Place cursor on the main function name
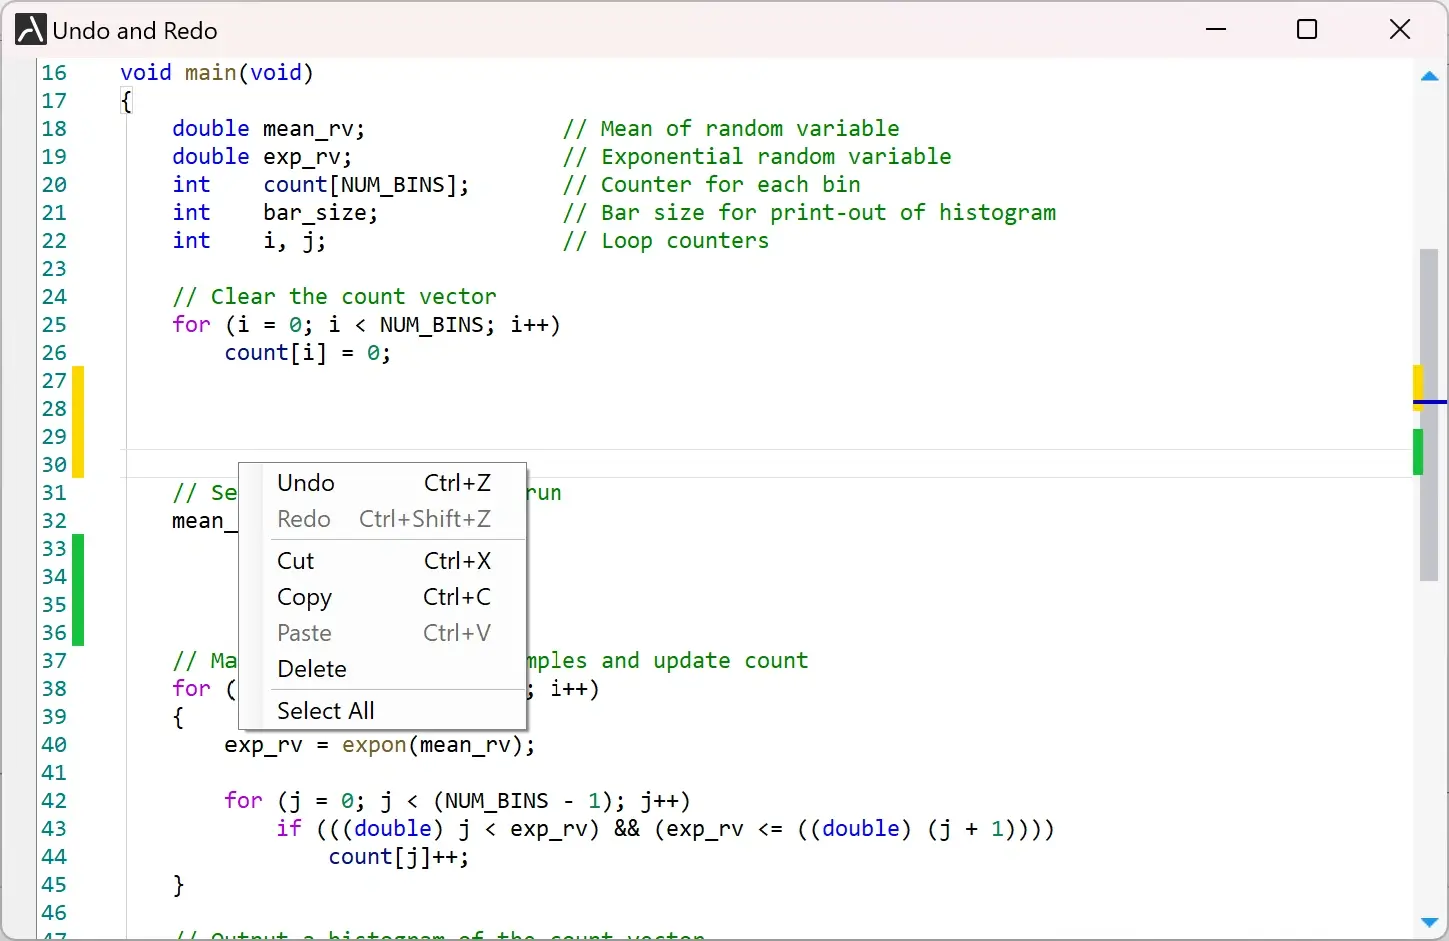 [210, 73]
